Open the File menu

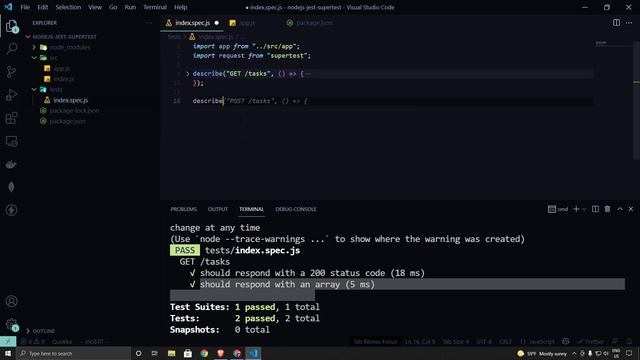coord(25,7)
